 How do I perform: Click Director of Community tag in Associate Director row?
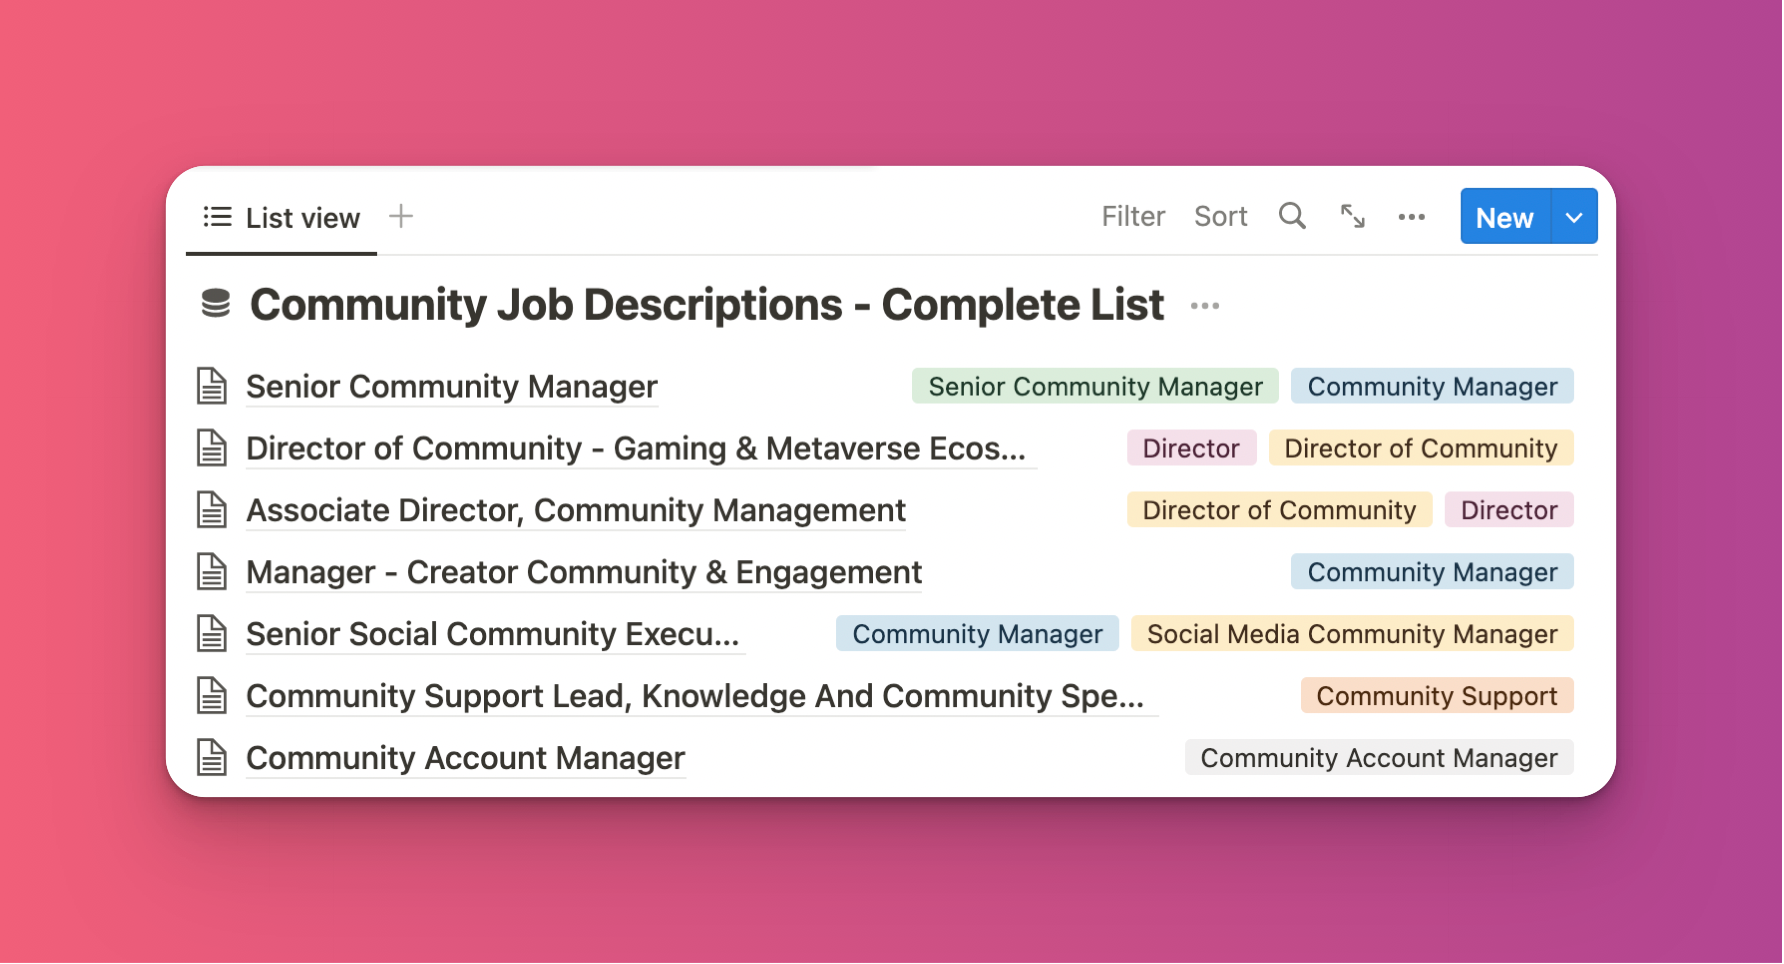point(1279,511)
